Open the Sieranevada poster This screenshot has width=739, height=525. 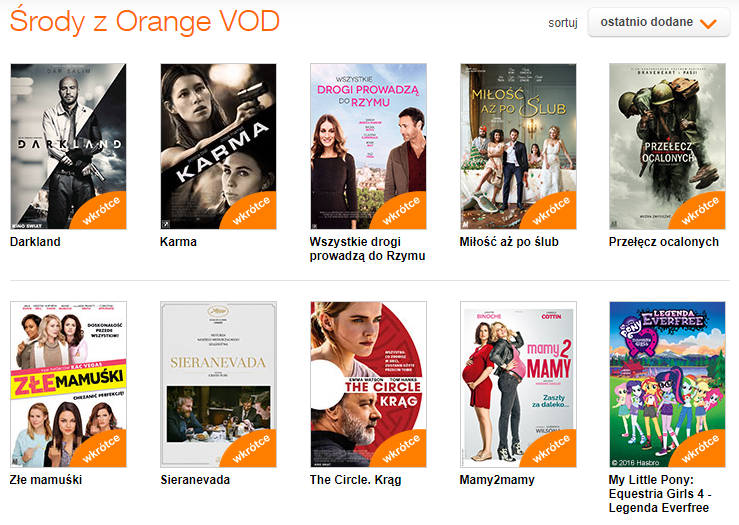(x=218, y=385)
